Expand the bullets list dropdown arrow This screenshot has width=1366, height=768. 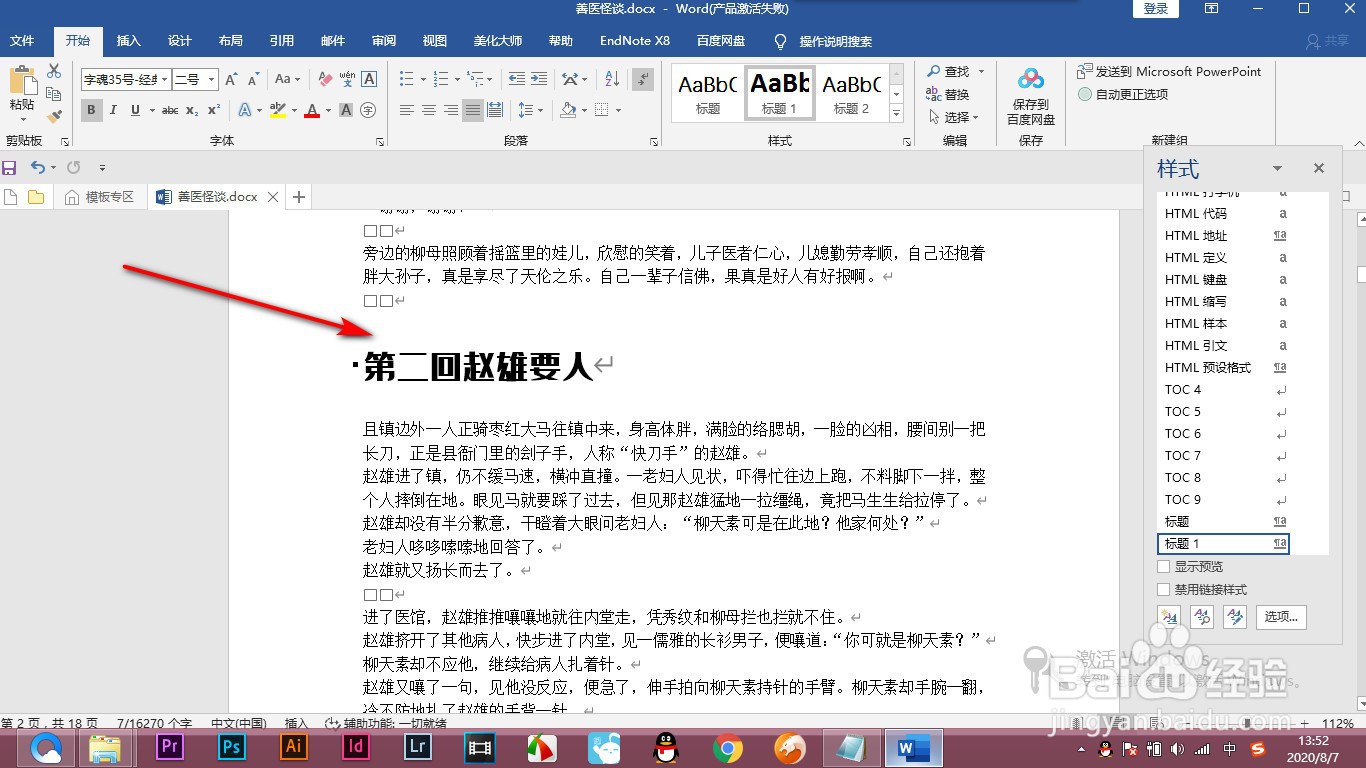click(422, 79)
